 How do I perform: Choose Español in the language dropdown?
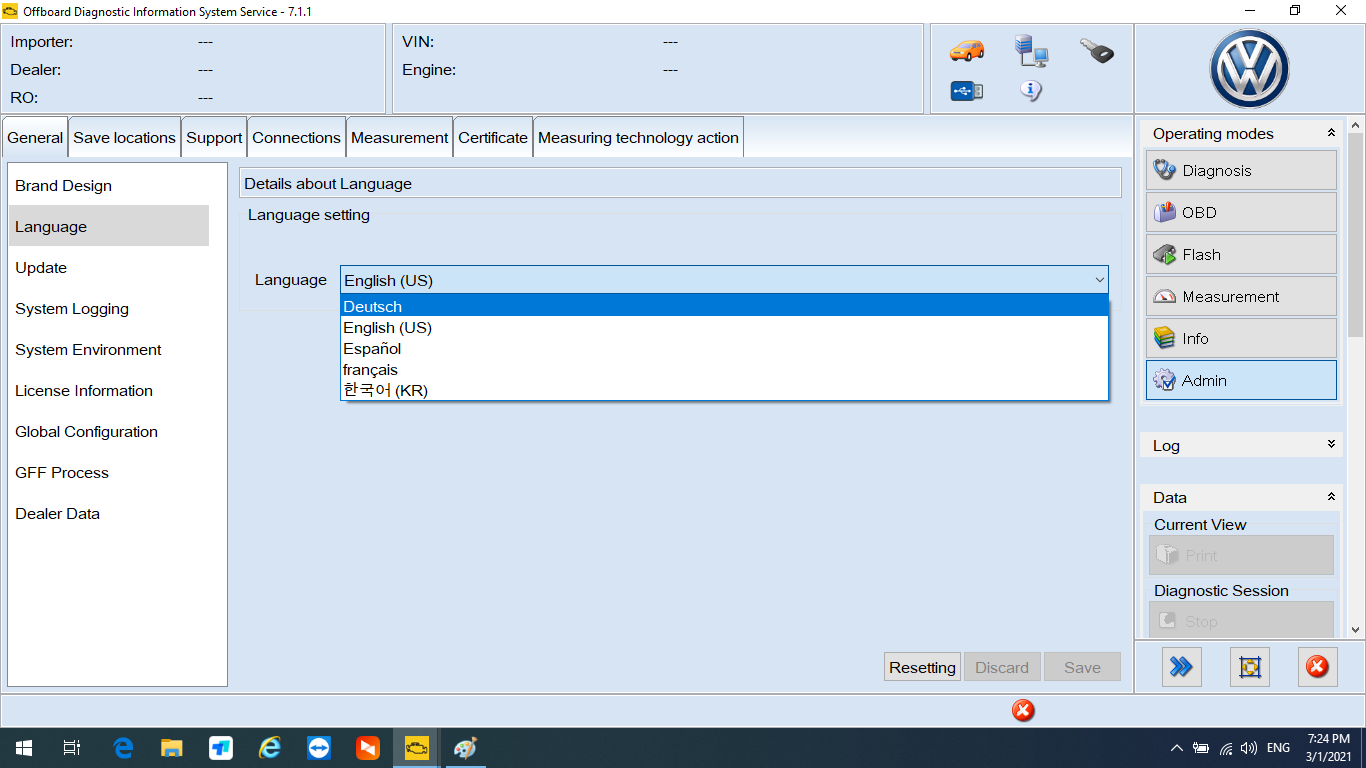[x=372, y=349]
